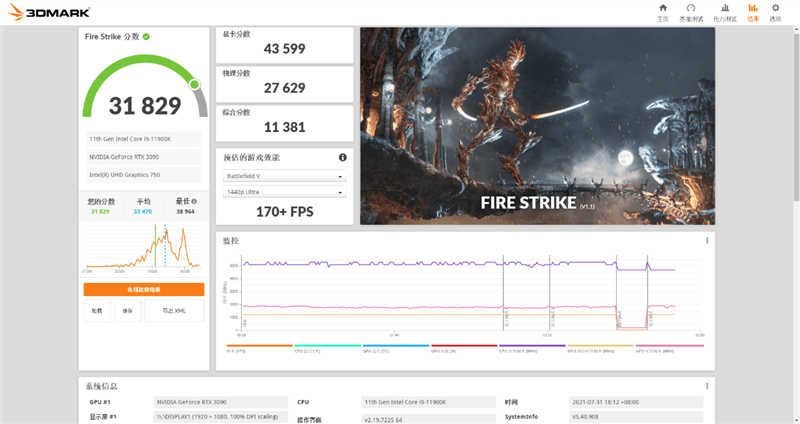Click the graphics score 43 599
The image size is (800, 424).
pyautogui.click(x=285, y=49)
